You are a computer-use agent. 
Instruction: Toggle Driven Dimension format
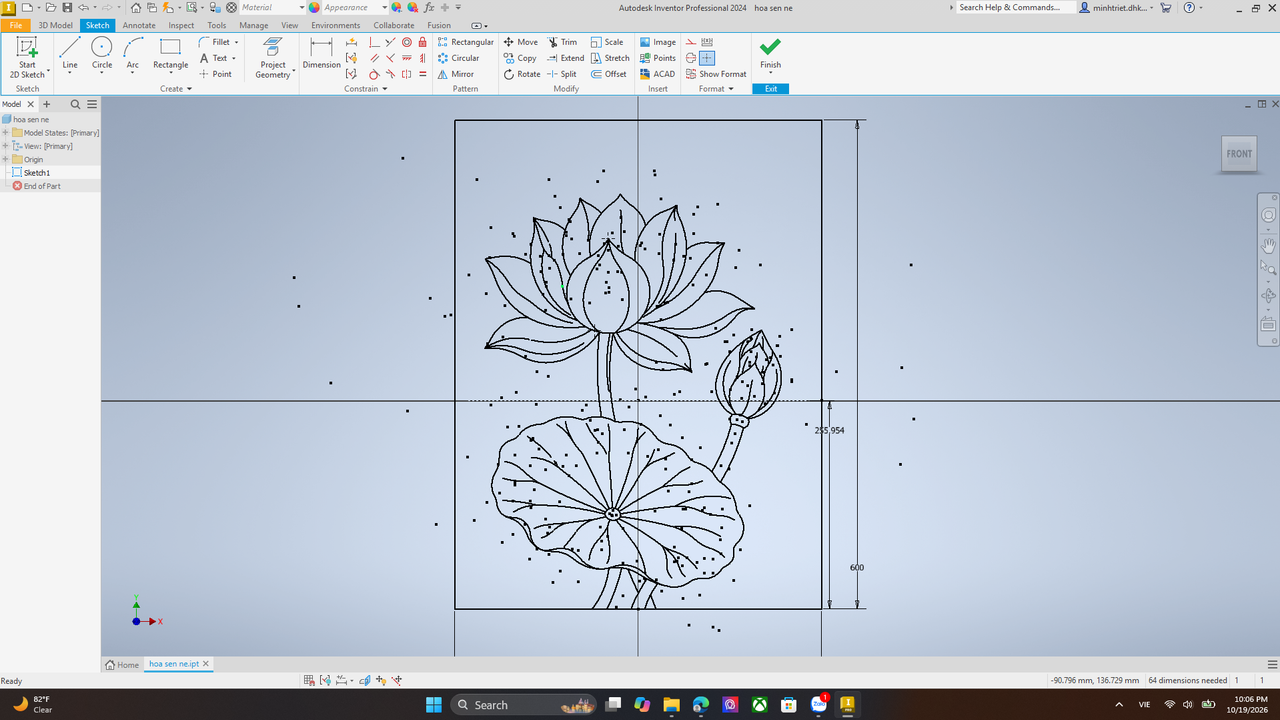707,42
